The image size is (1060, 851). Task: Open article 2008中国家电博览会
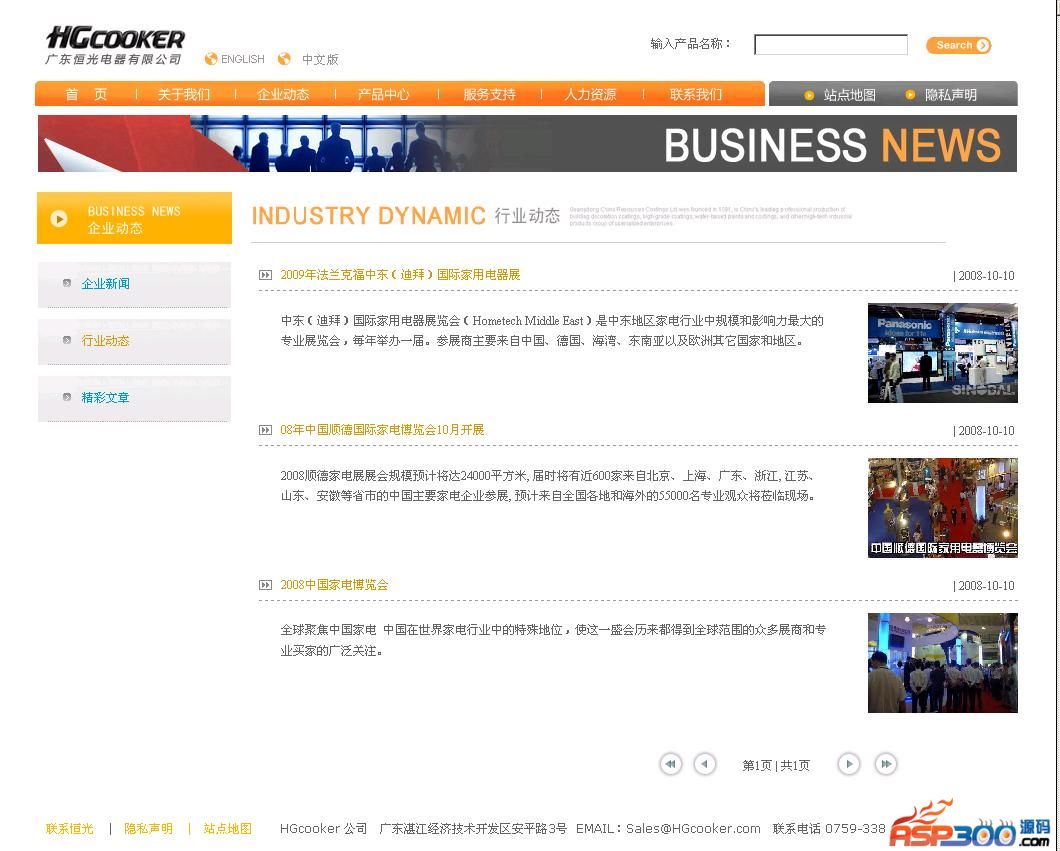[335, 585]
